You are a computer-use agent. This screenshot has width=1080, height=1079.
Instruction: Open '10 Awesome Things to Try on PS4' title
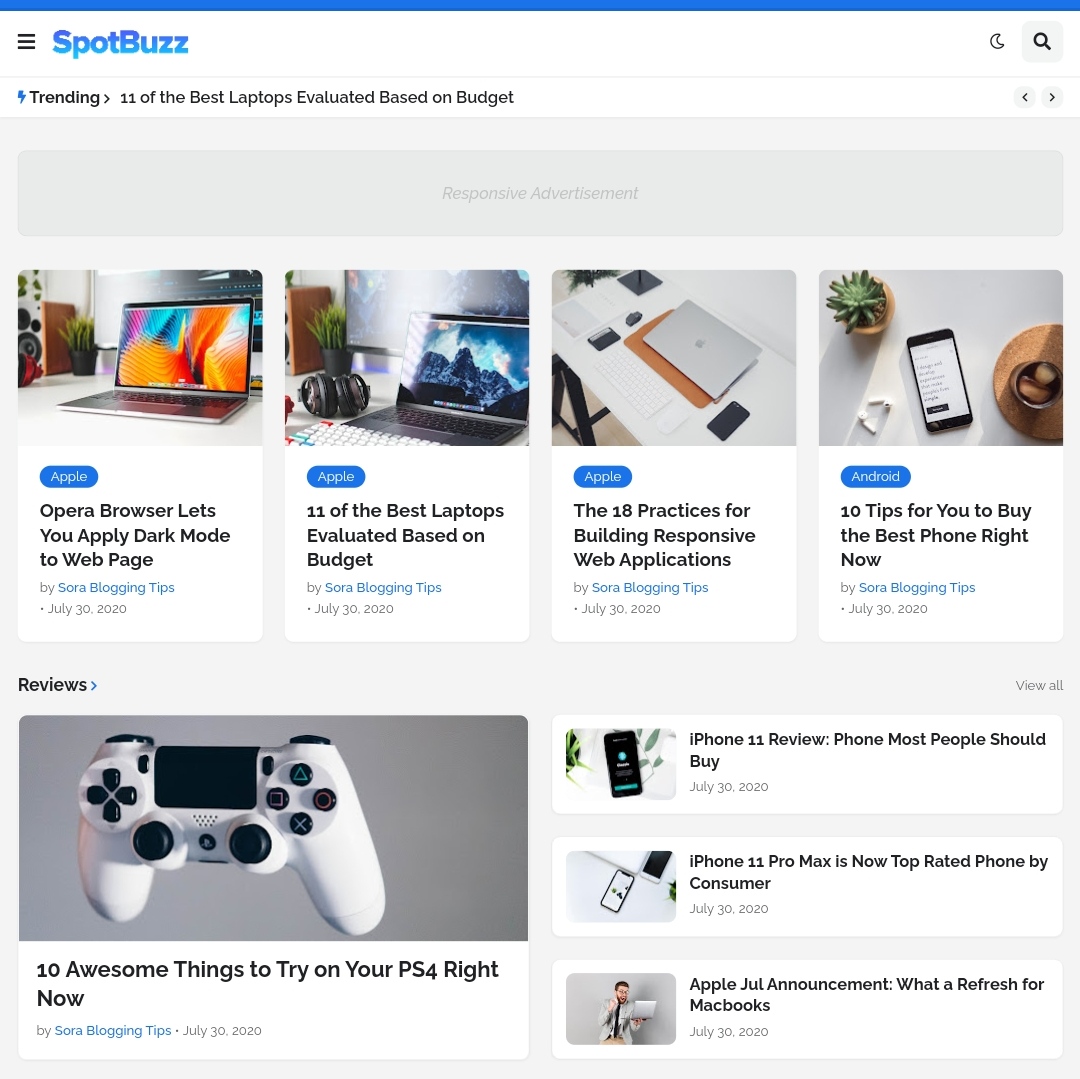(x=267, y=983)
